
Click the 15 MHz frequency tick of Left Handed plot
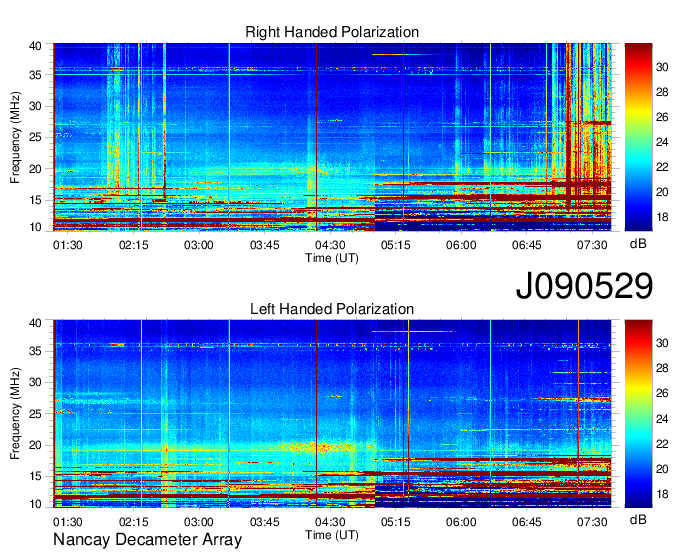pyautogui.click(x=35, y=476)
